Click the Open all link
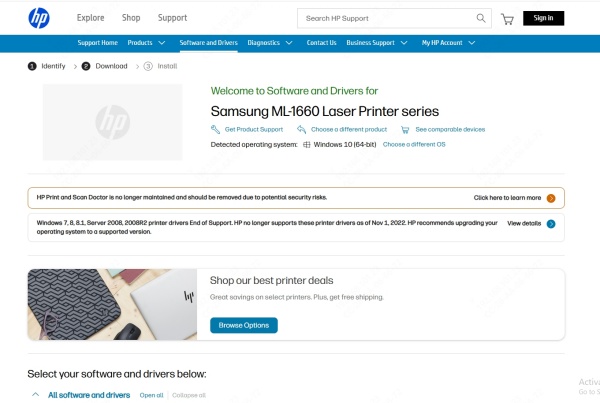Viewport: 600px width, 403px height. tap(152, 395)
